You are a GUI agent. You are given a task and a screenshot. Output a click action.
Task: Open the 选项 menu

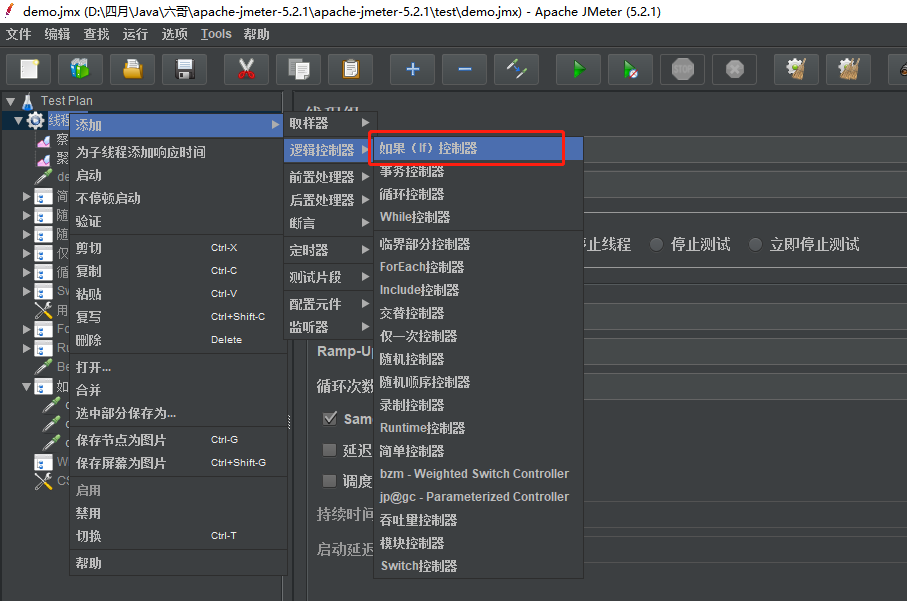pos(174,34)
